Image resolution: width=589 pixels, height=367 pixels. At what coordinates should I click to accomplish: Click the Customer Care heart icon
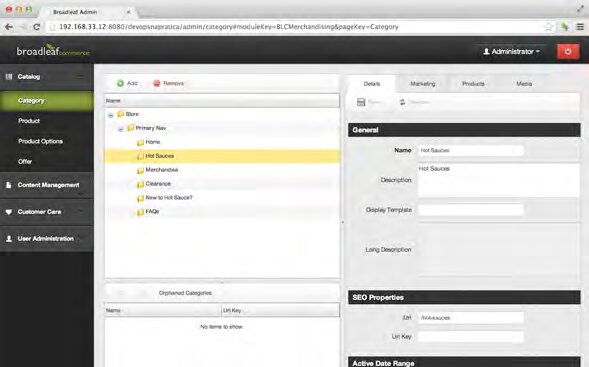9,212
